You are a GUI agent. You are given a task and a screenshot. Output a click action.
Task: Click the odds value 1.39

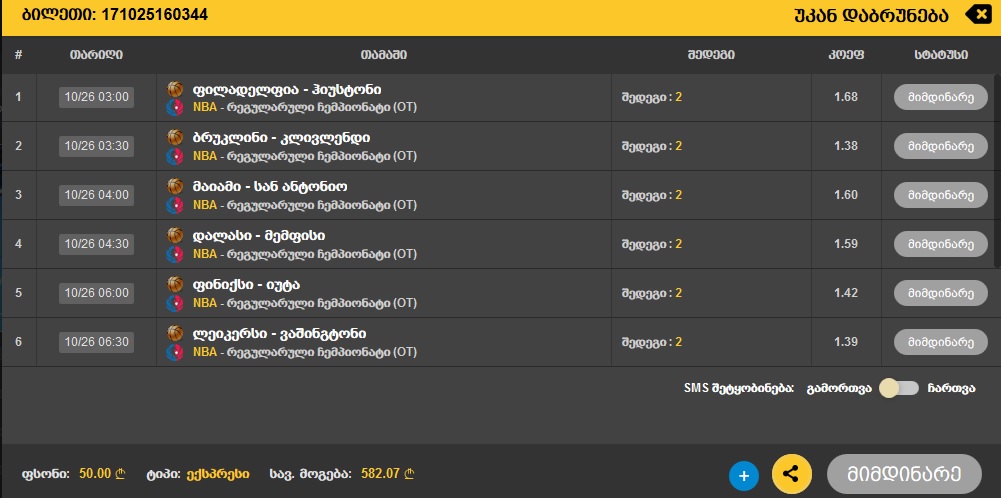pyautogui.click(x=846, y=342)
